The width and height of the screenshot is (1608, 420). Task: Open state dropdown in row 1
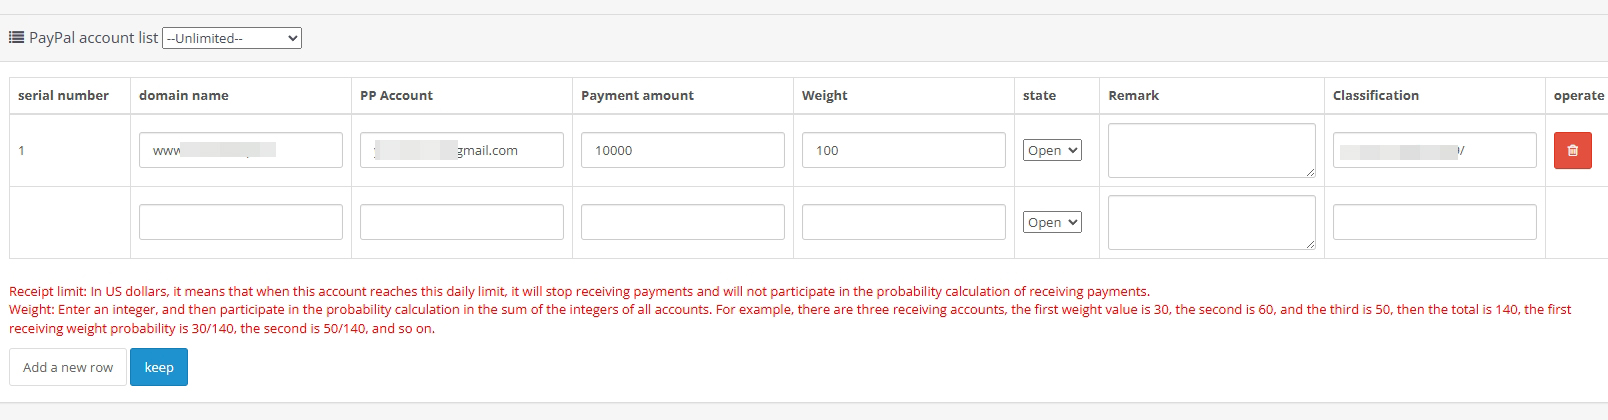(1052, 150)
